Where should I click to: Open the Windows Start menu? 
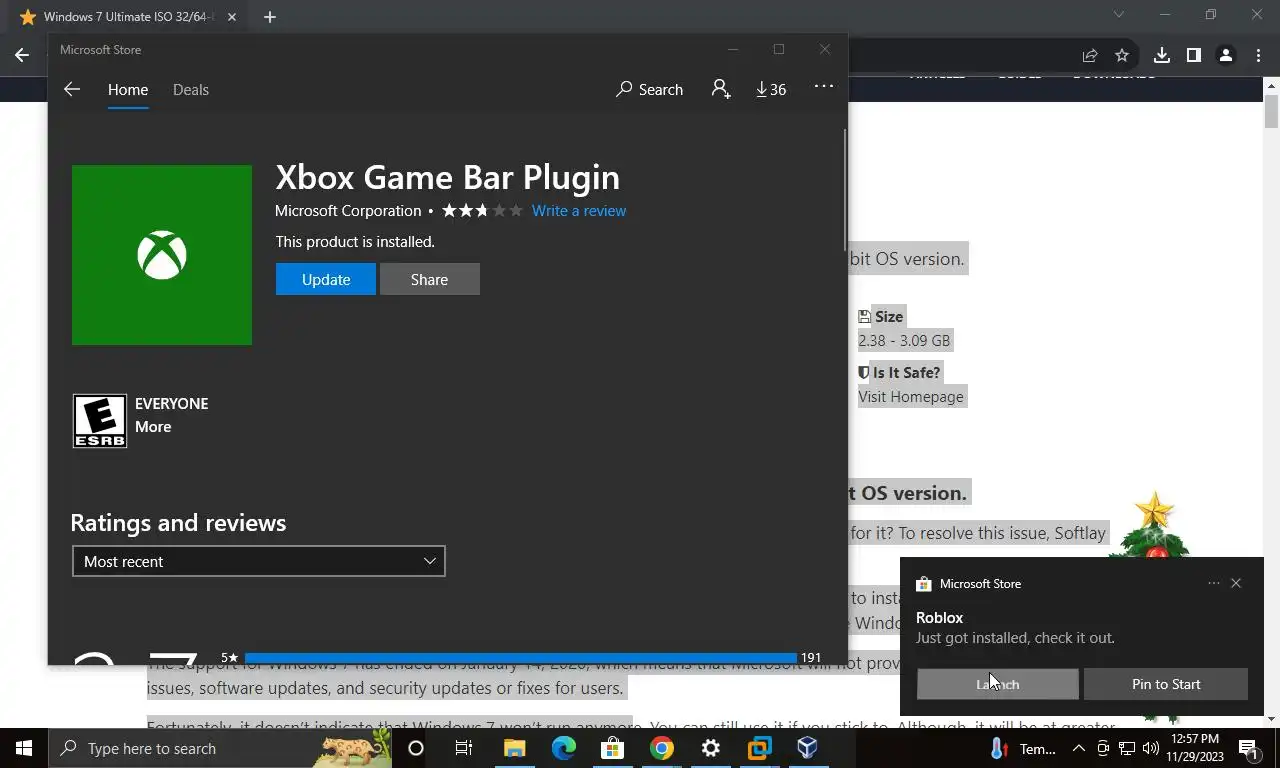click(24, 748)
